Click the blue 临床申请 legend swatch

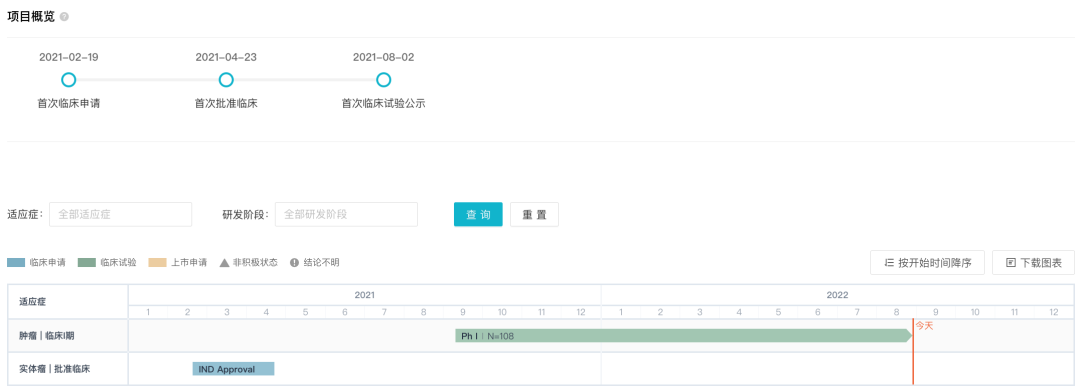(x=16, y=262)
